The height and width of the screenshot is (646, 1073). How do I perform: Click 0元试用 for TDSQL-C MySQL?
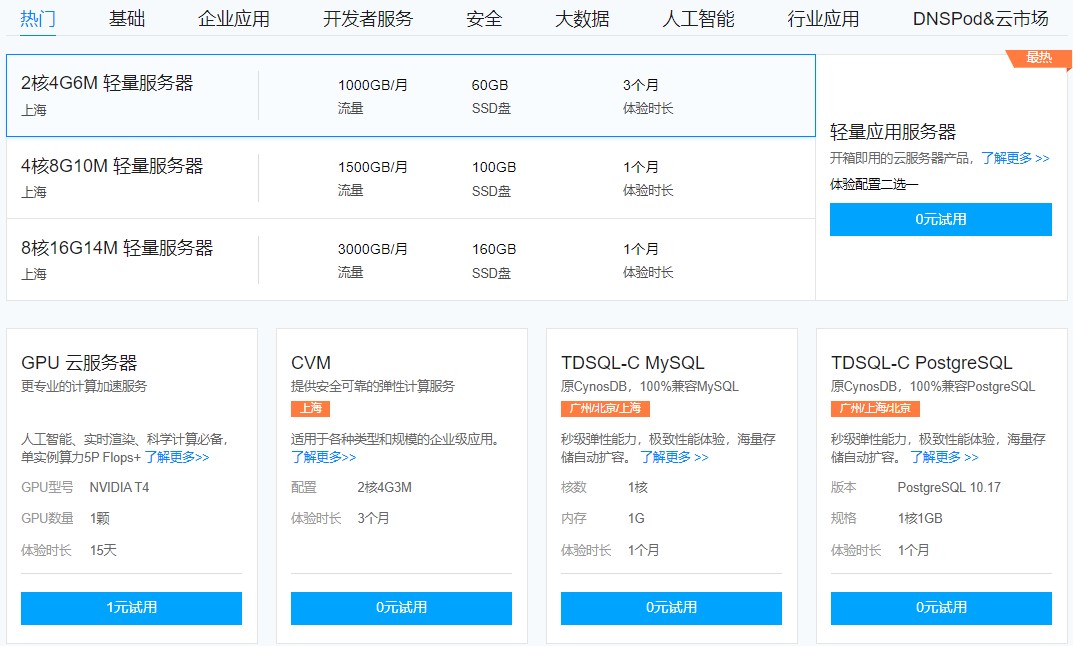coord(669,608)
